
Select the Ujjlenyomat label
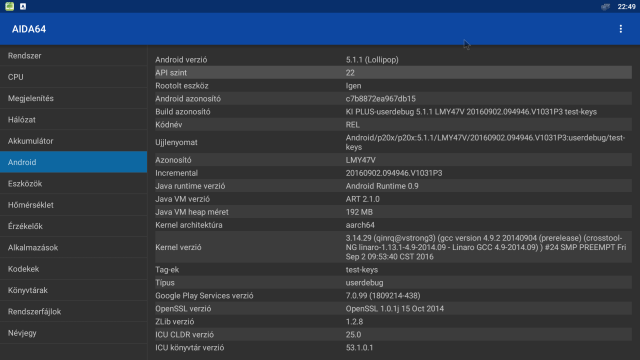(176, 142)
